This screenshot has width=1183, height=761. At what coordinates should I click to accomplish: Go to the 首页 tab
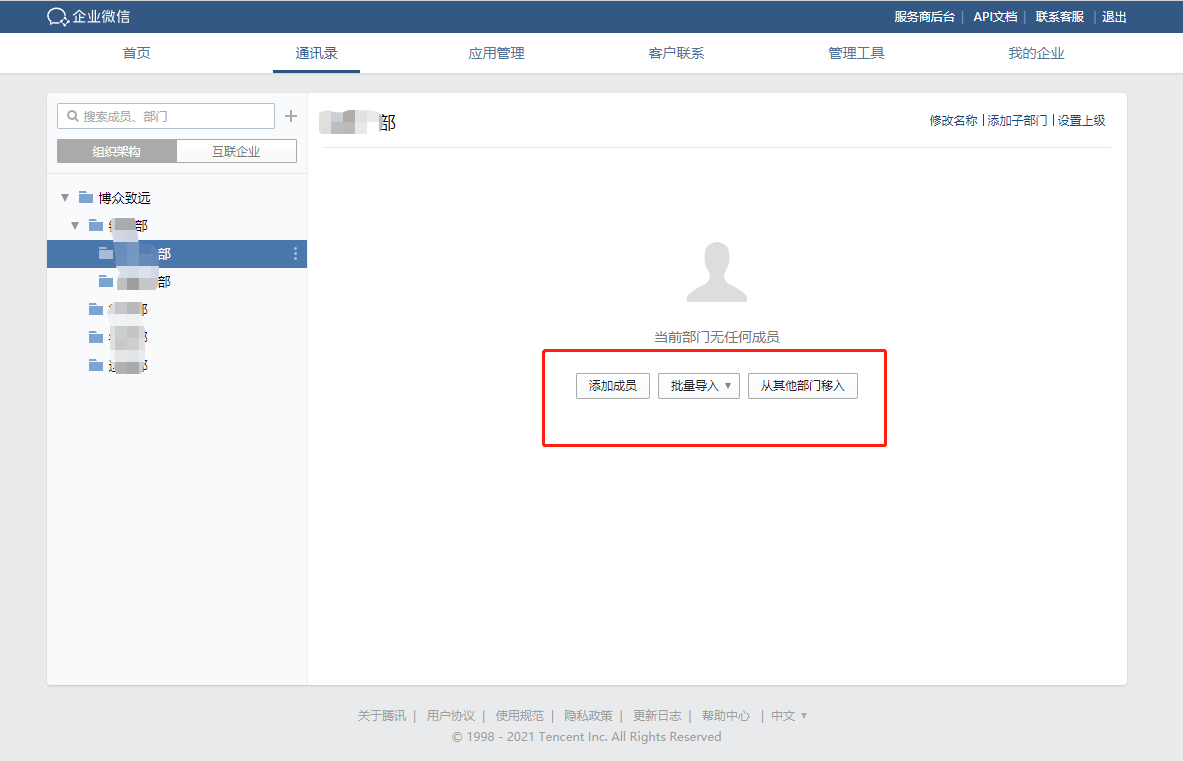(x=137, y=53)
